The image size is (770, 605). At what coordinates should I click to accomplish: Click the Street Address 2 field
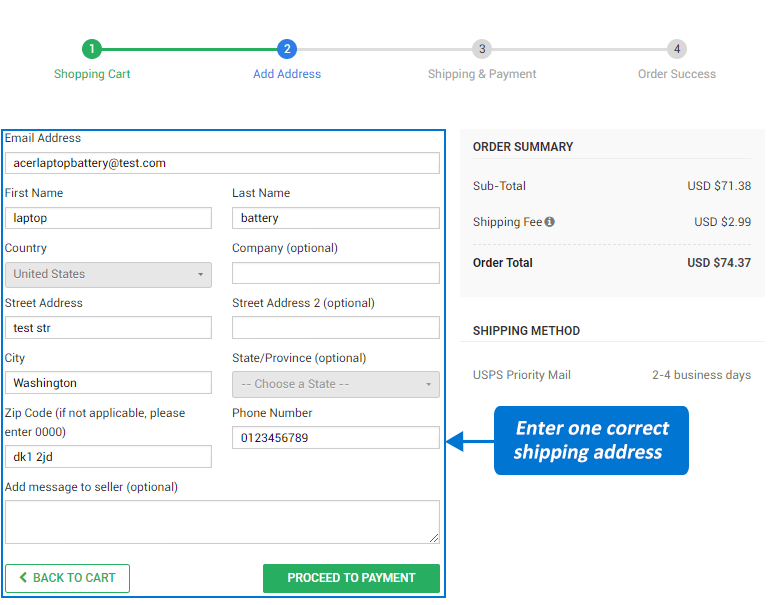click(x=335, y=328)
